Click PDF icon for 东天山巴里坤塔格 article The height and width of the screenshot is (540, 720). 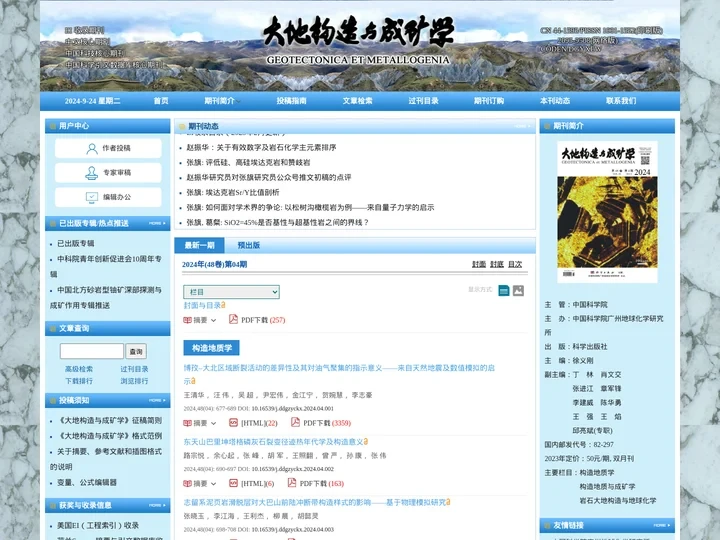coord(292,483)
